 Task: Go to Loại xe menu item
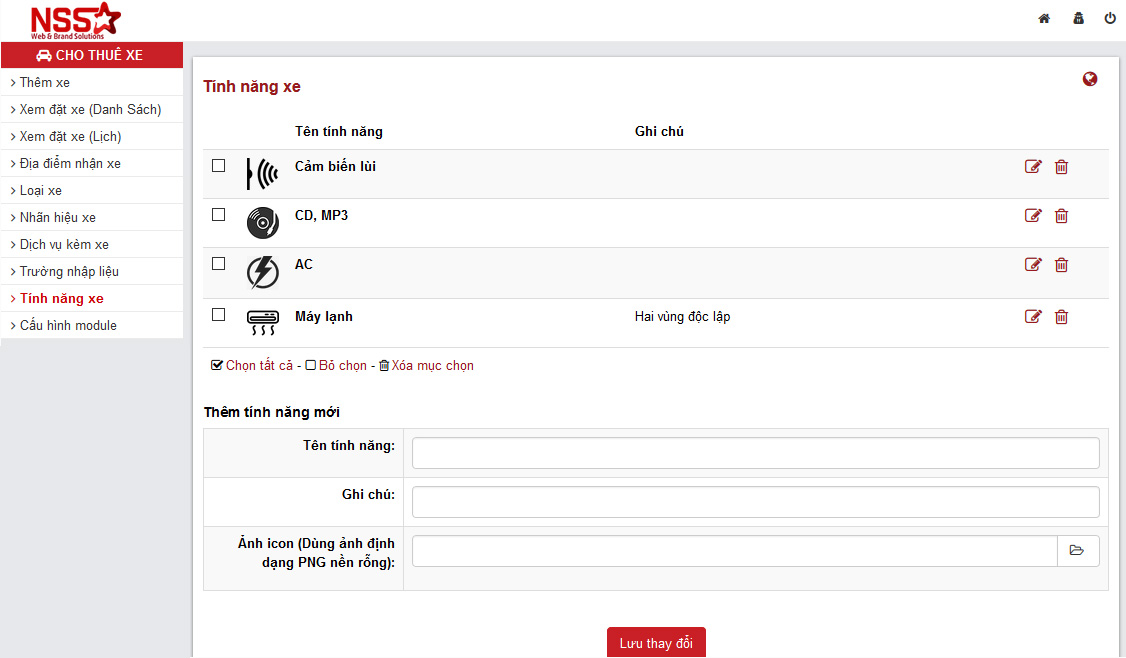tap(41, 190)
